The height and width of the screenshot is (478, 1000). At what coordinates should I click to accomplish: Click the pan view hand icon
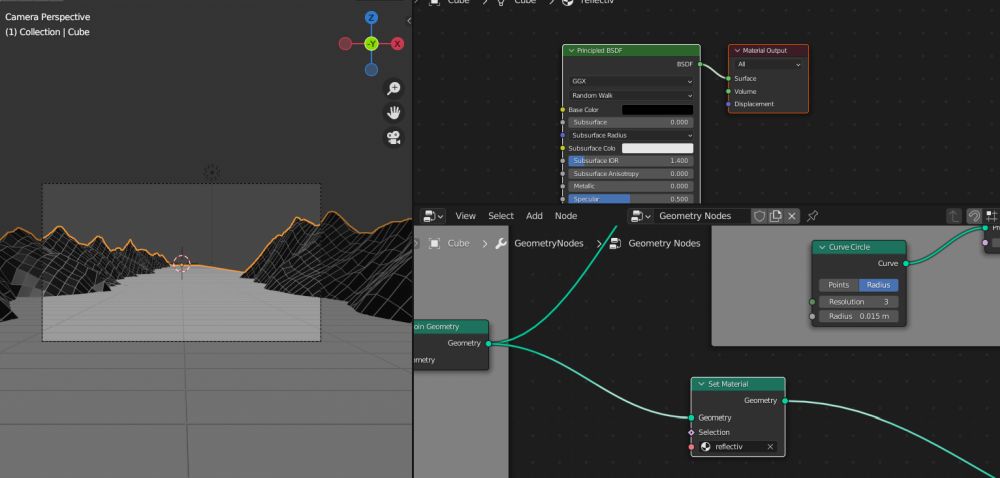click(394, 113)
